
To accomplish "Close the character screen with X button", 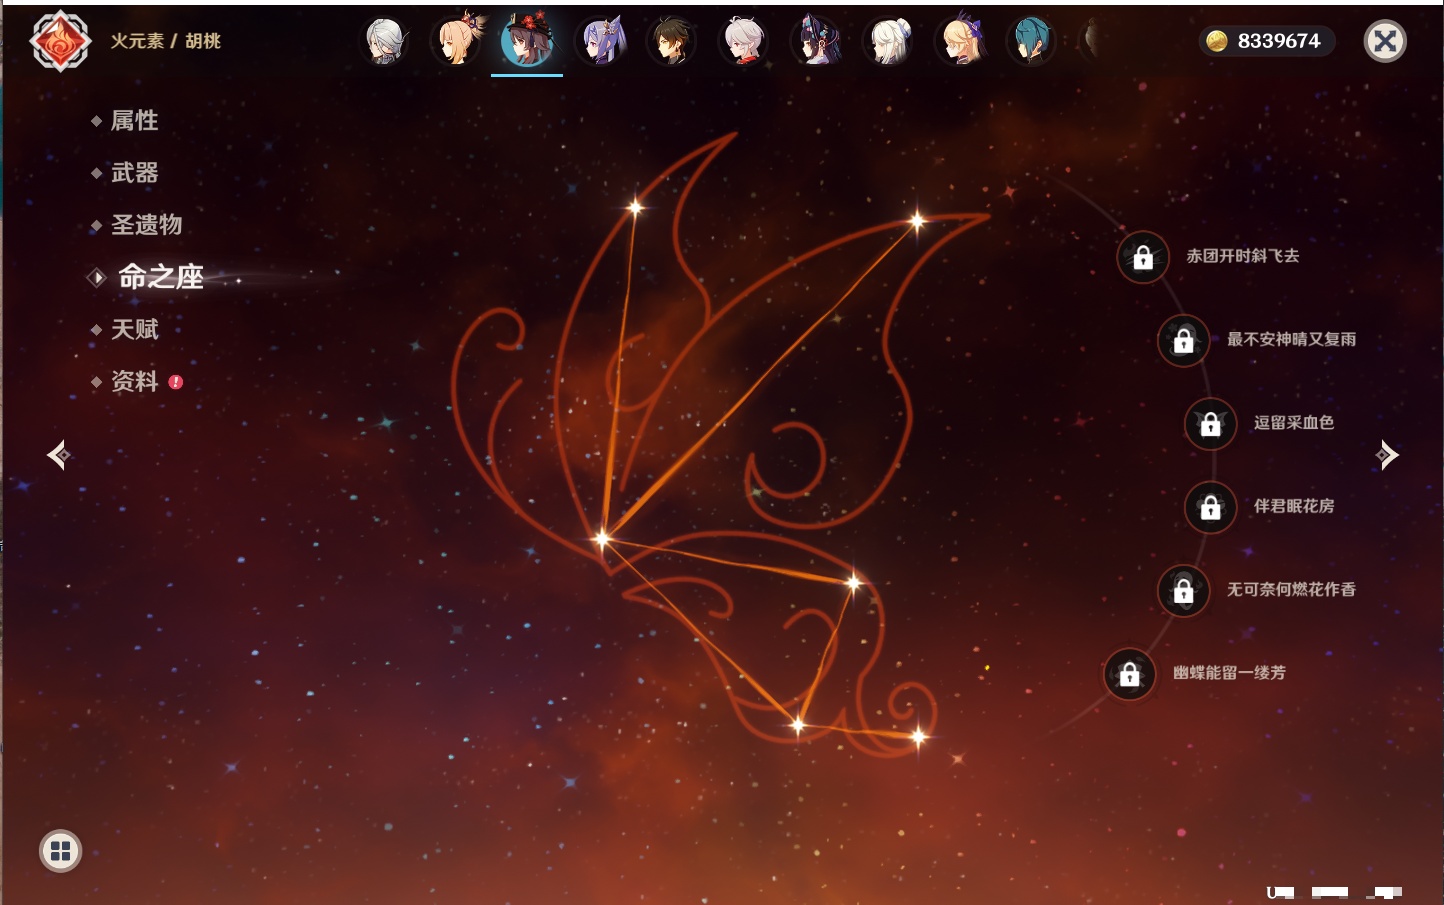I will click(x=1385, y=41).
